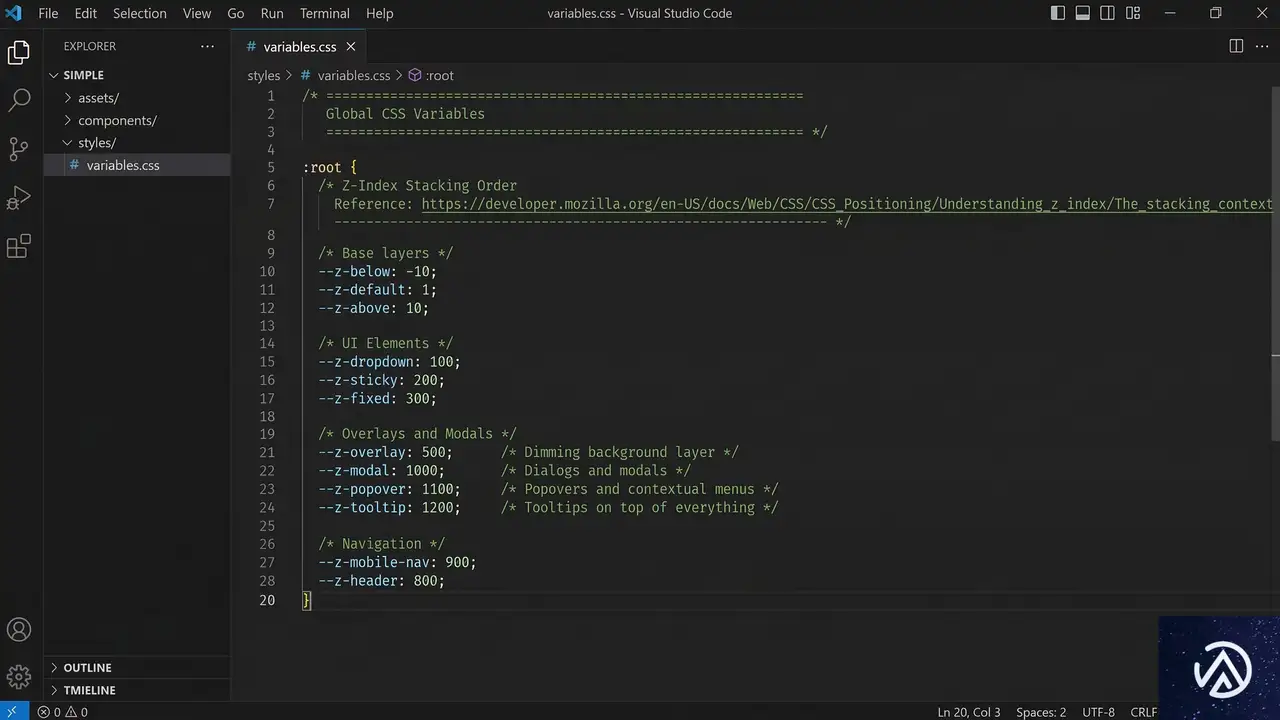Open the Selection menu

click(x=140, y=13)
